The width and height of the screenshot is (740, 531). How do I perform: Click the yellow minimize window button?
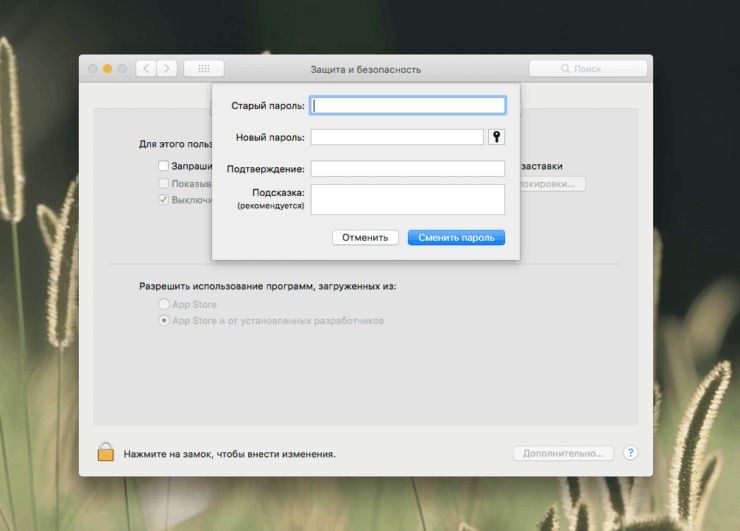[x=108, y=69]
